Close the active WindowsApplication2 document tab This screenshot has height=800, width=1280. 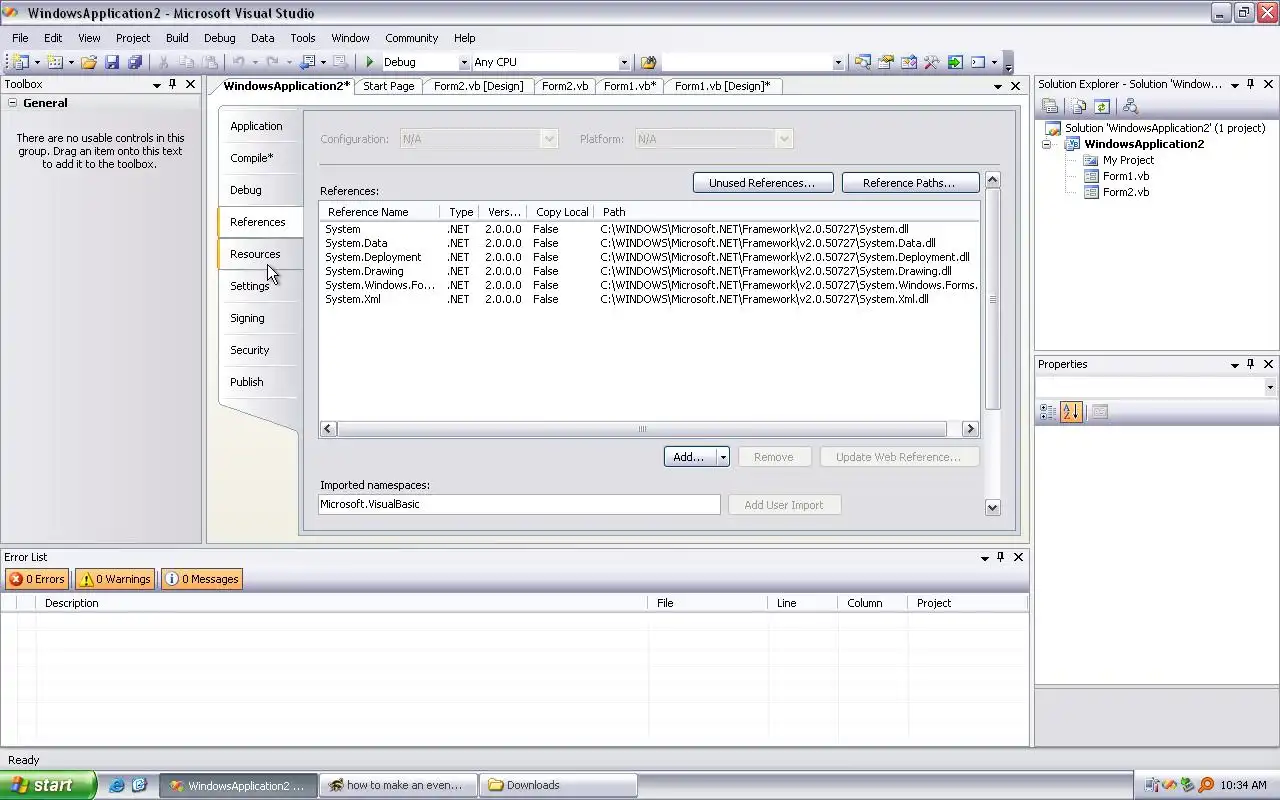(x=1015, y=86)
